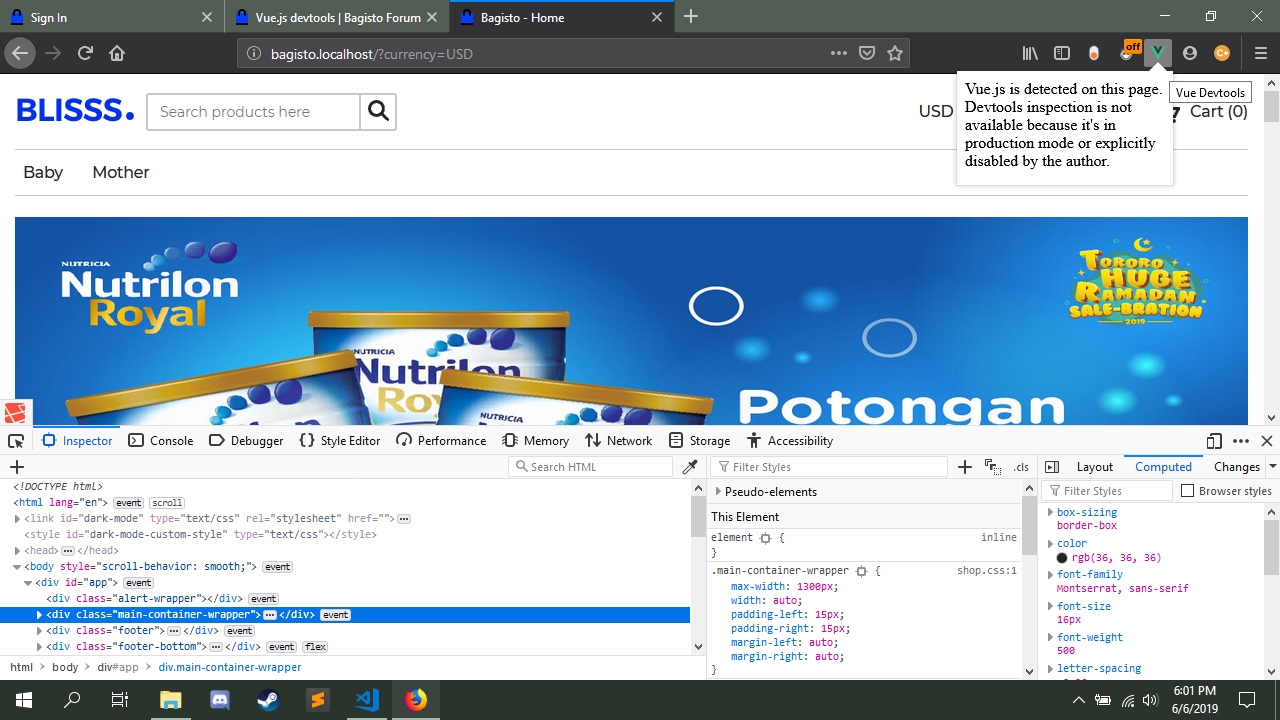The image size is (1280, 720).
Task: Pick a color with the eyedropper tool
Action: (x=690, y=467)
